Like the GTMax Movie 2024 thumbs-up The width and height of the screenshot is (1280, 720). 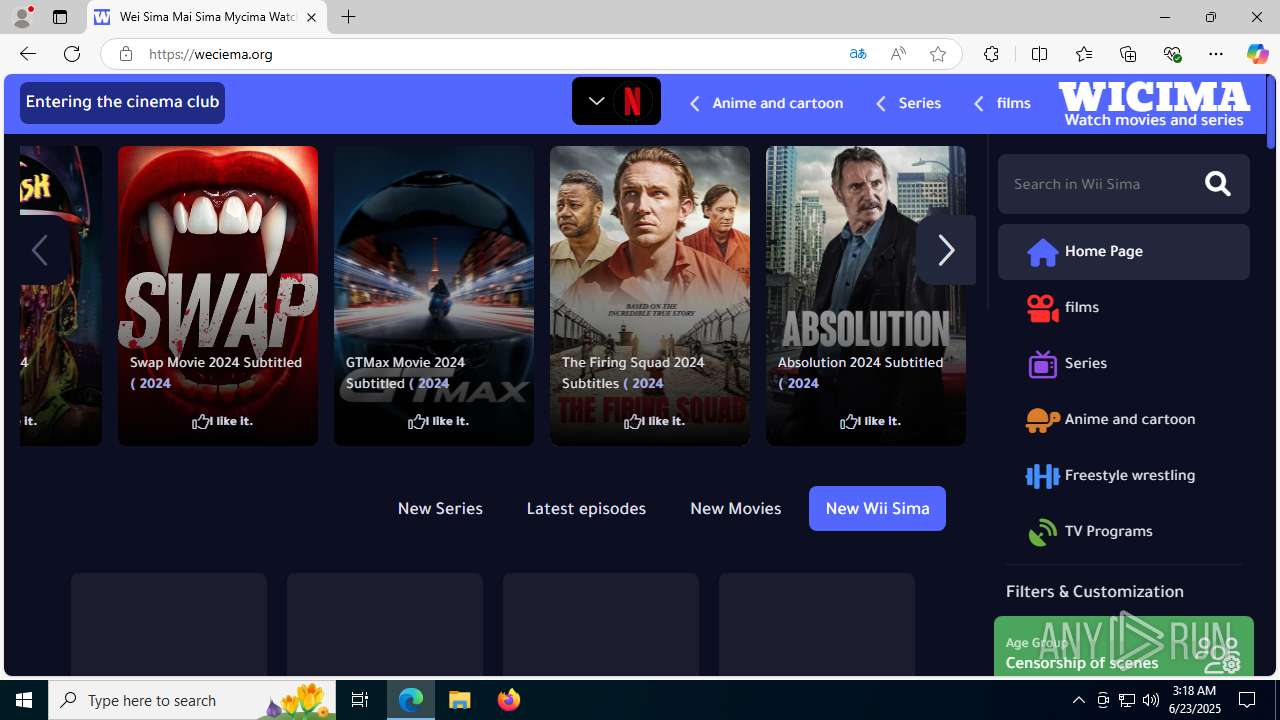tap(417, 421)
